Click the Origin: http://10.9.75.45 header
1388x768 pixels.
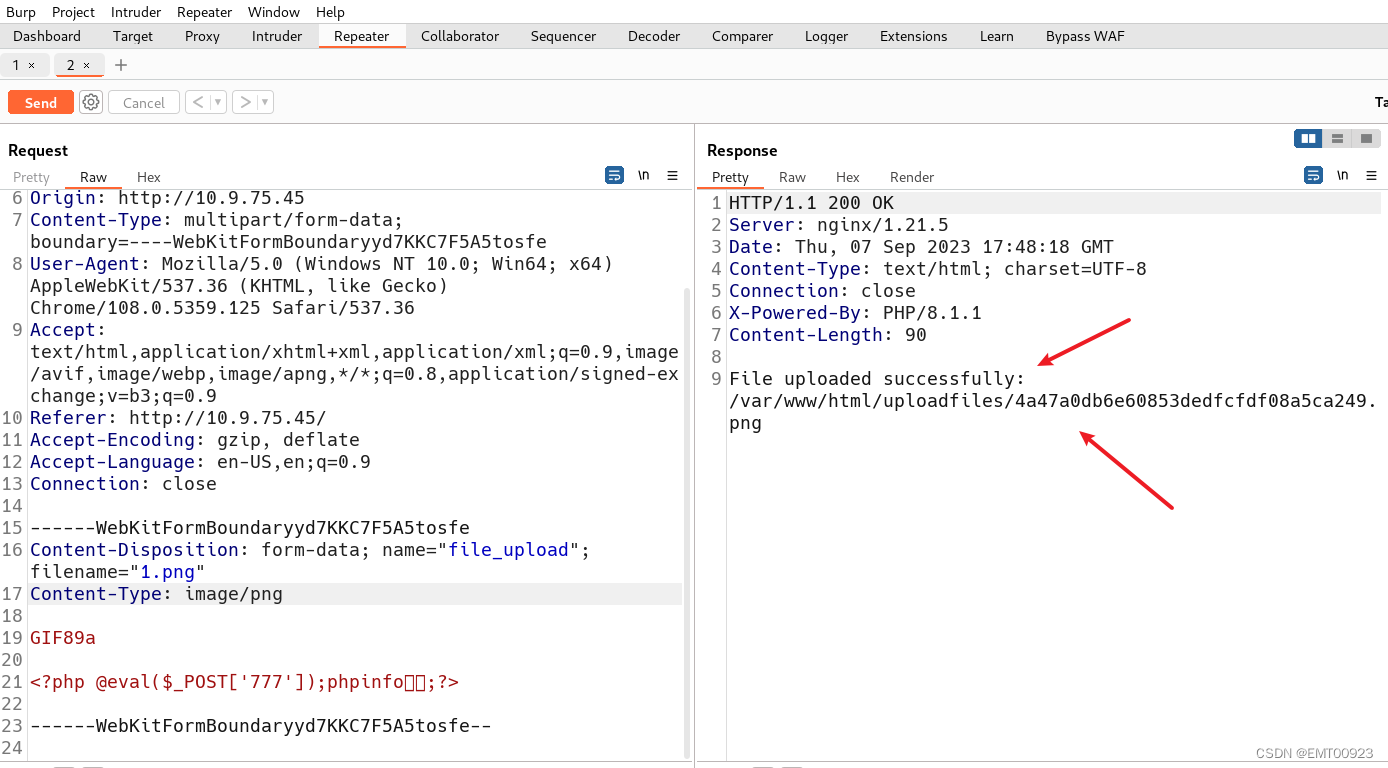[167, 198]
